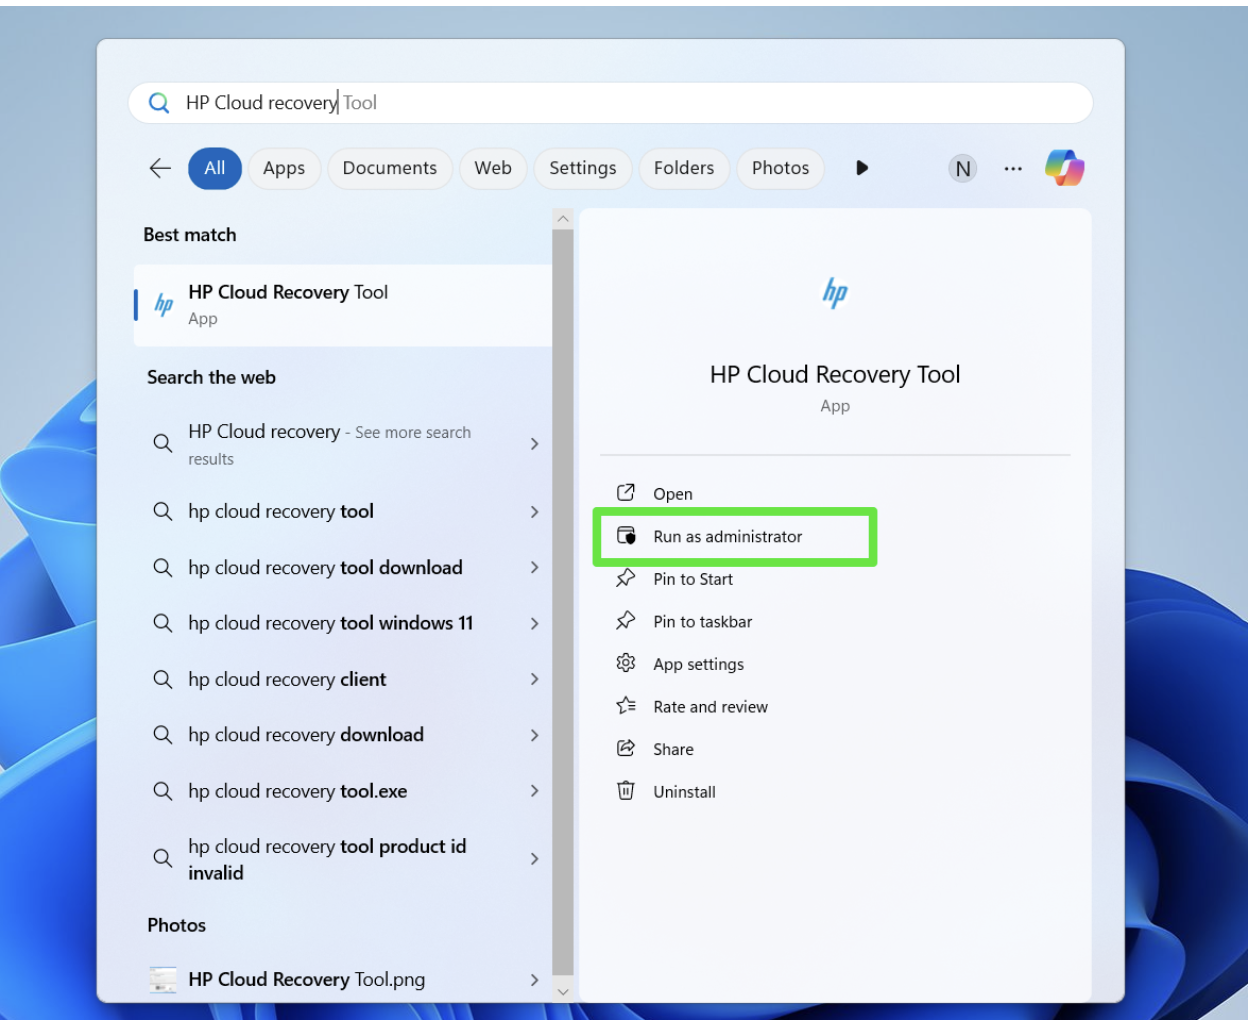Click the N user account badge

(x=962, y=168)
